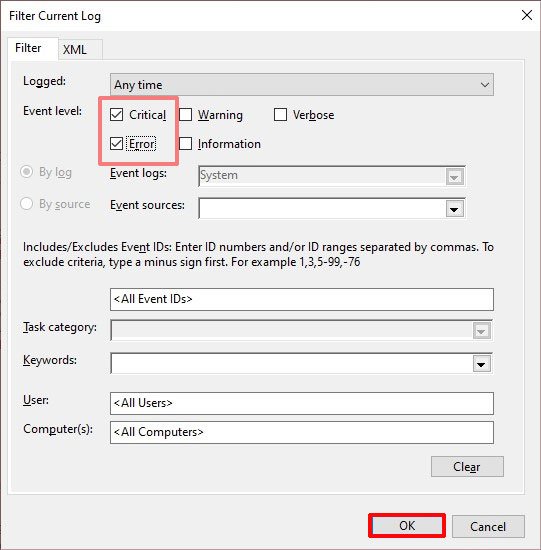Click into the All Users field
The width and height of the screenshot is (541, 550).
click(x=302, y=403)
